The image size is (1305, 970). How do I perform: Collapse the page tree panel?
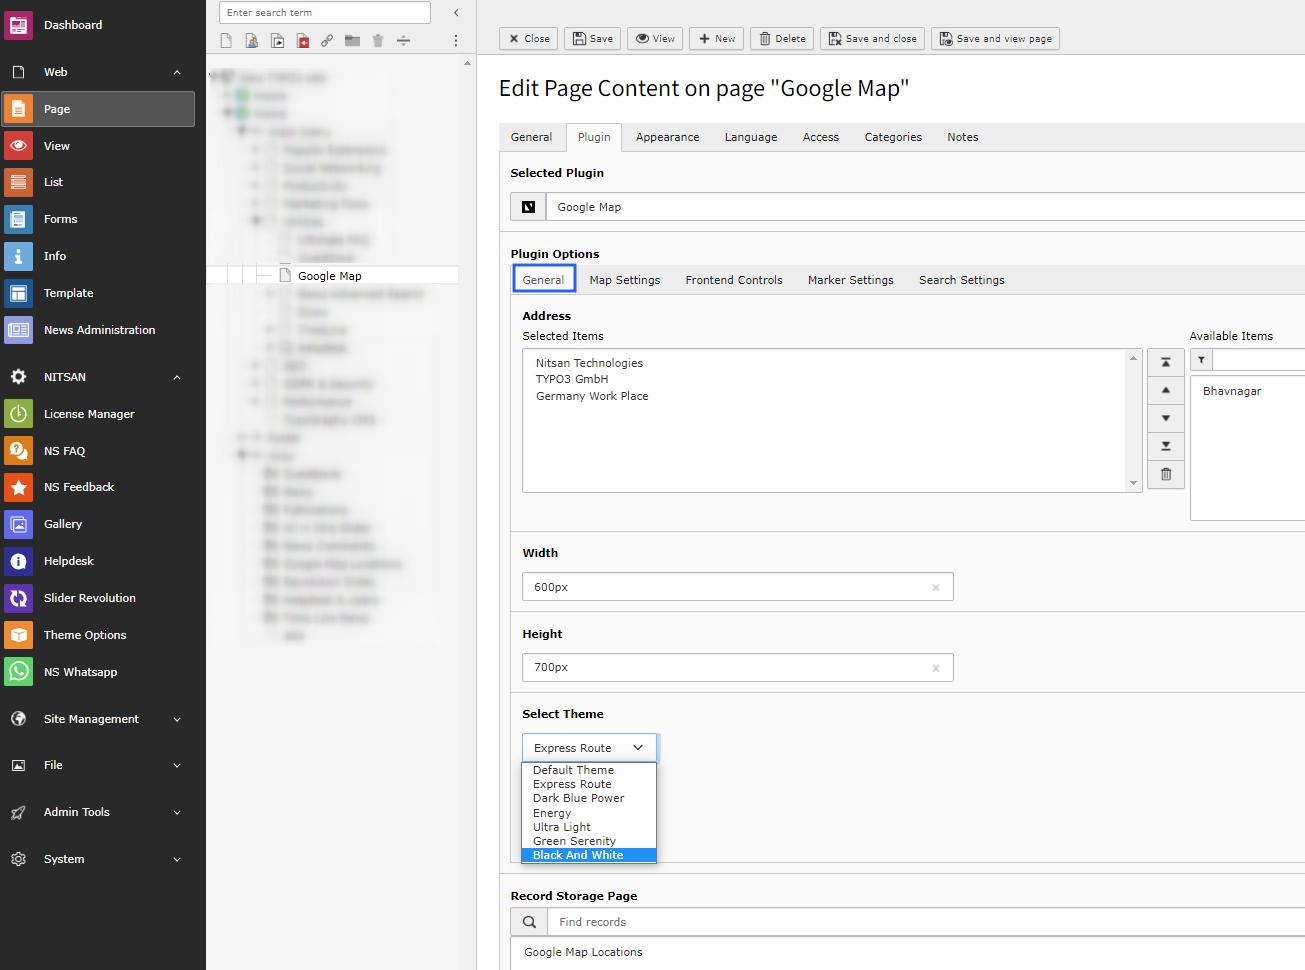456,13
